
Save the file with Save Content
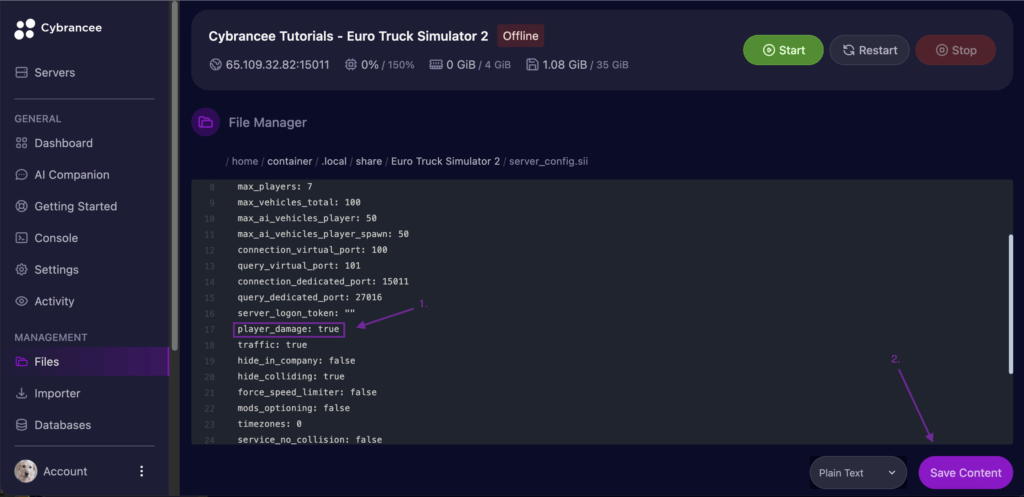click(x=965, y=473)
